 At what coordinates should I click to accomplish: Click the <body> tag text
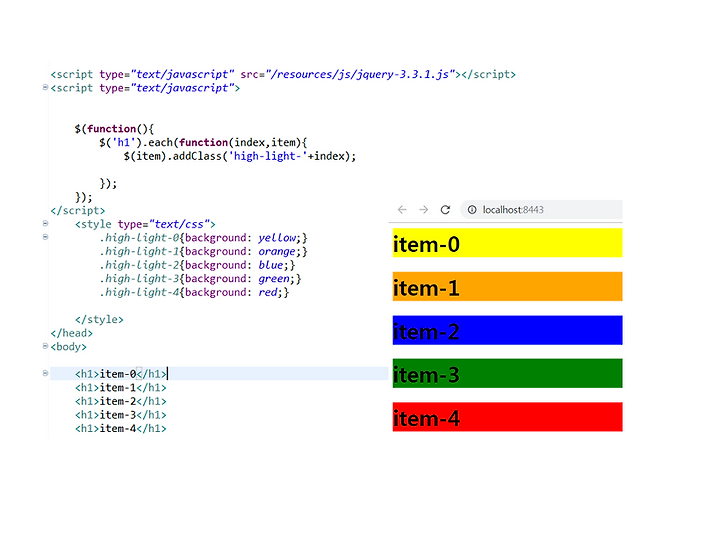(x=68, y=347)
